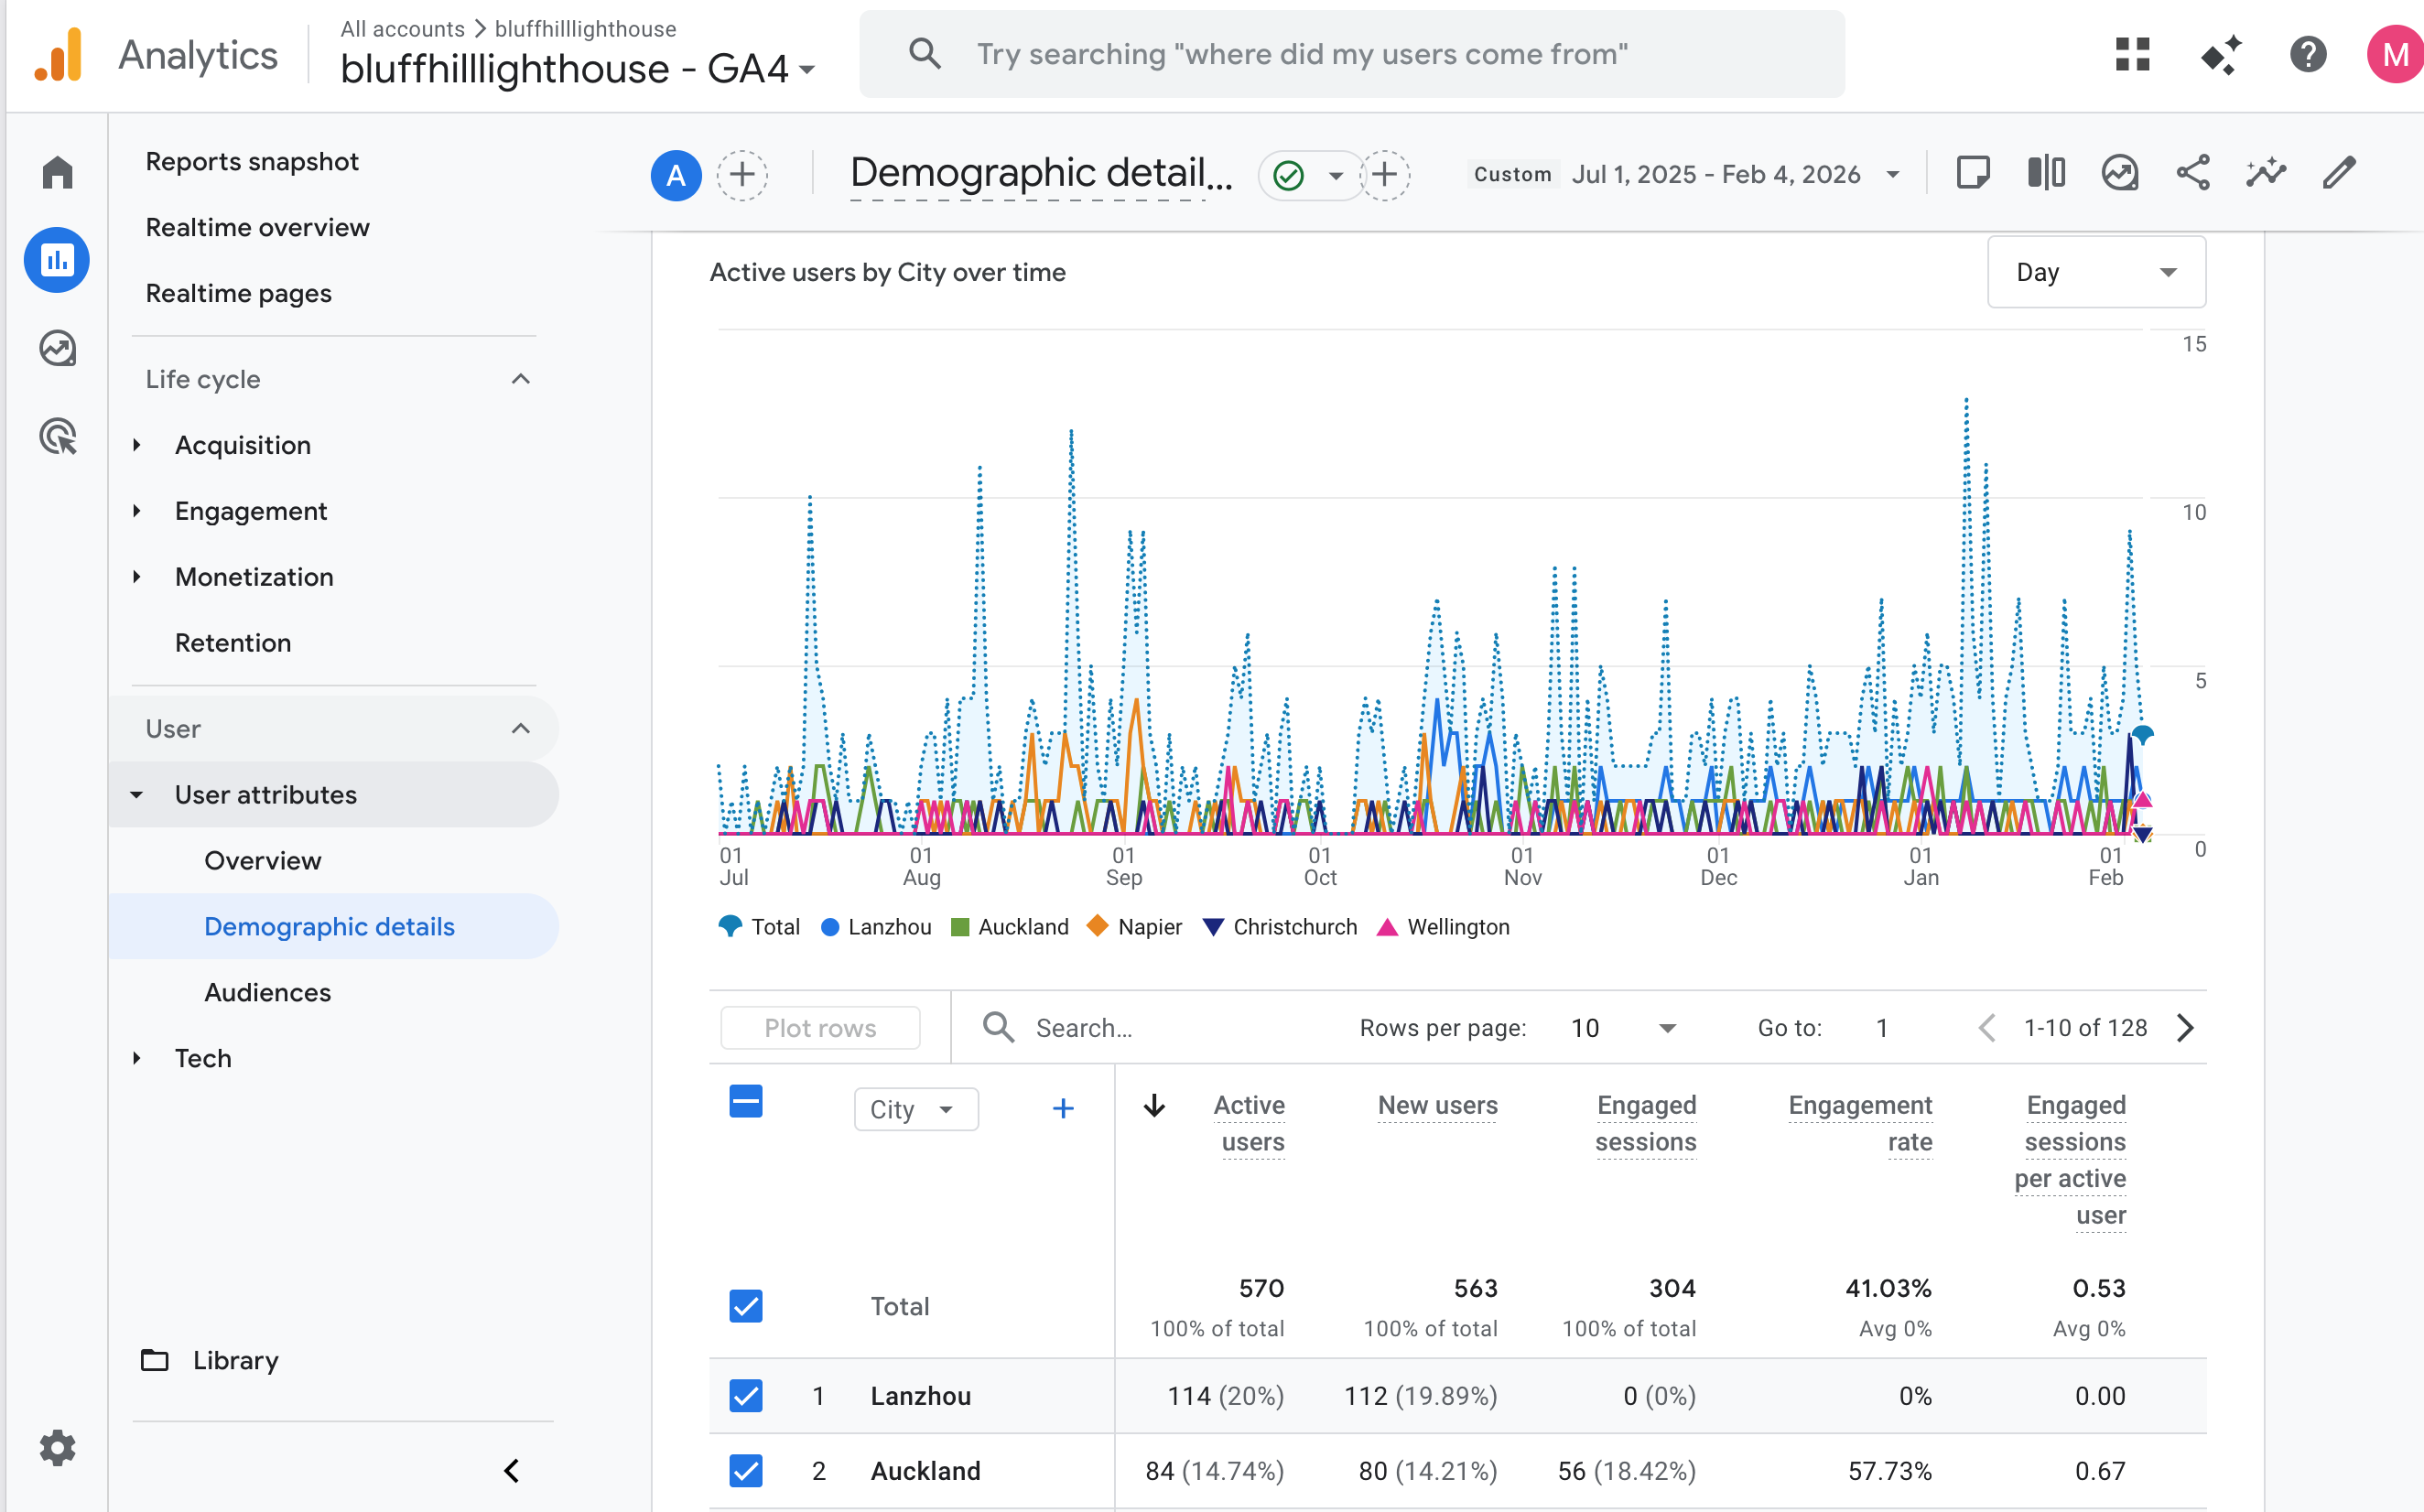The width and height of the screenshot is (2424, 1512).
Task: Click the Advertising icon in left rail
Action: 57,436
